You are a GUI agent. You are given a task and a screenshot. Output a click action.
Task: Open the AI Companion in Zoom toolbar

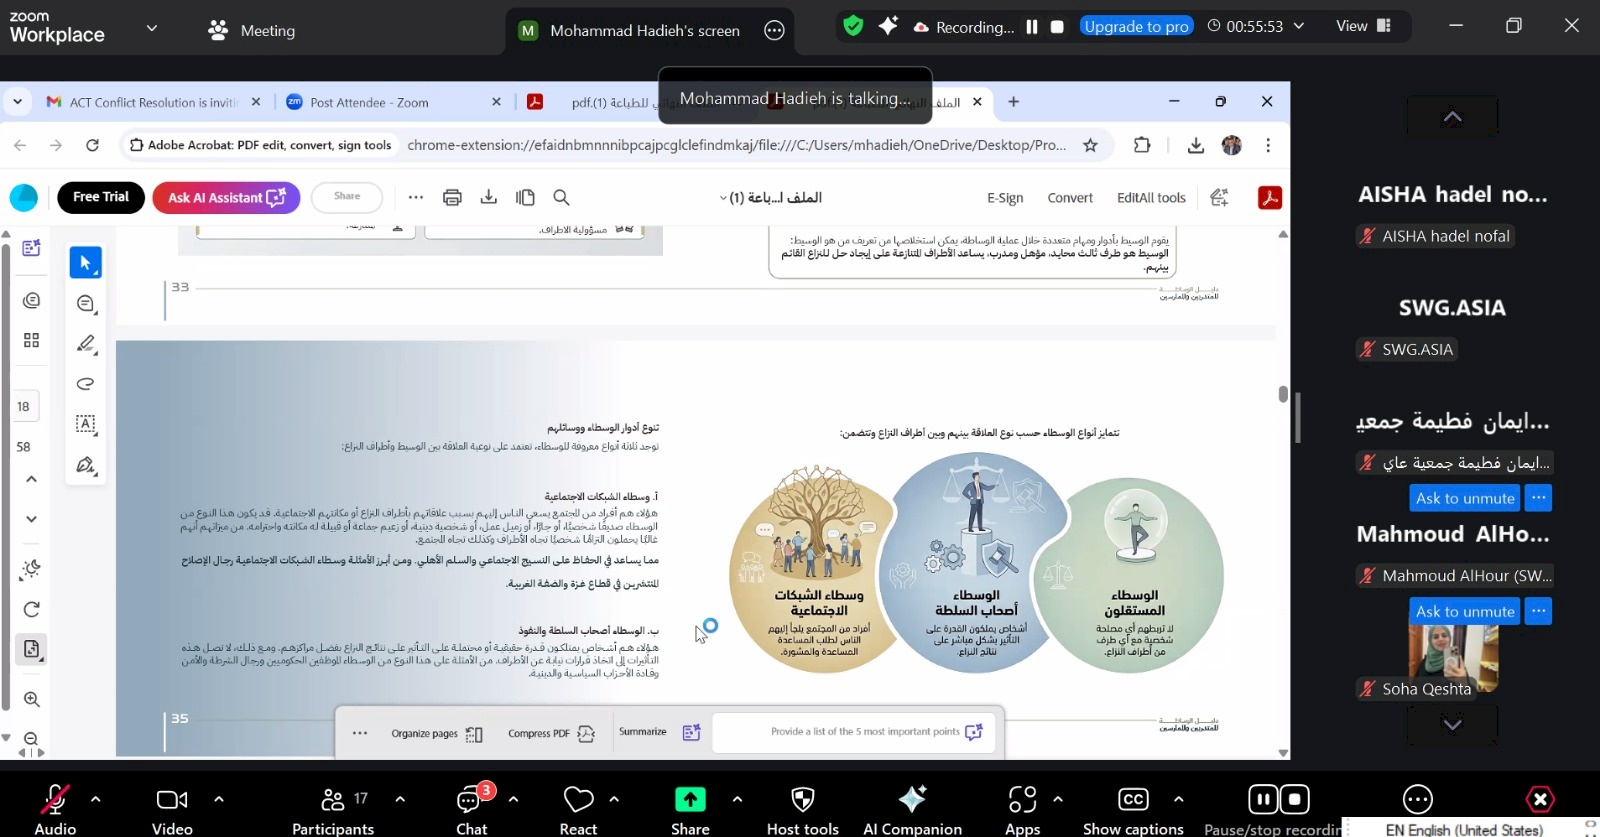pos(912,809)
